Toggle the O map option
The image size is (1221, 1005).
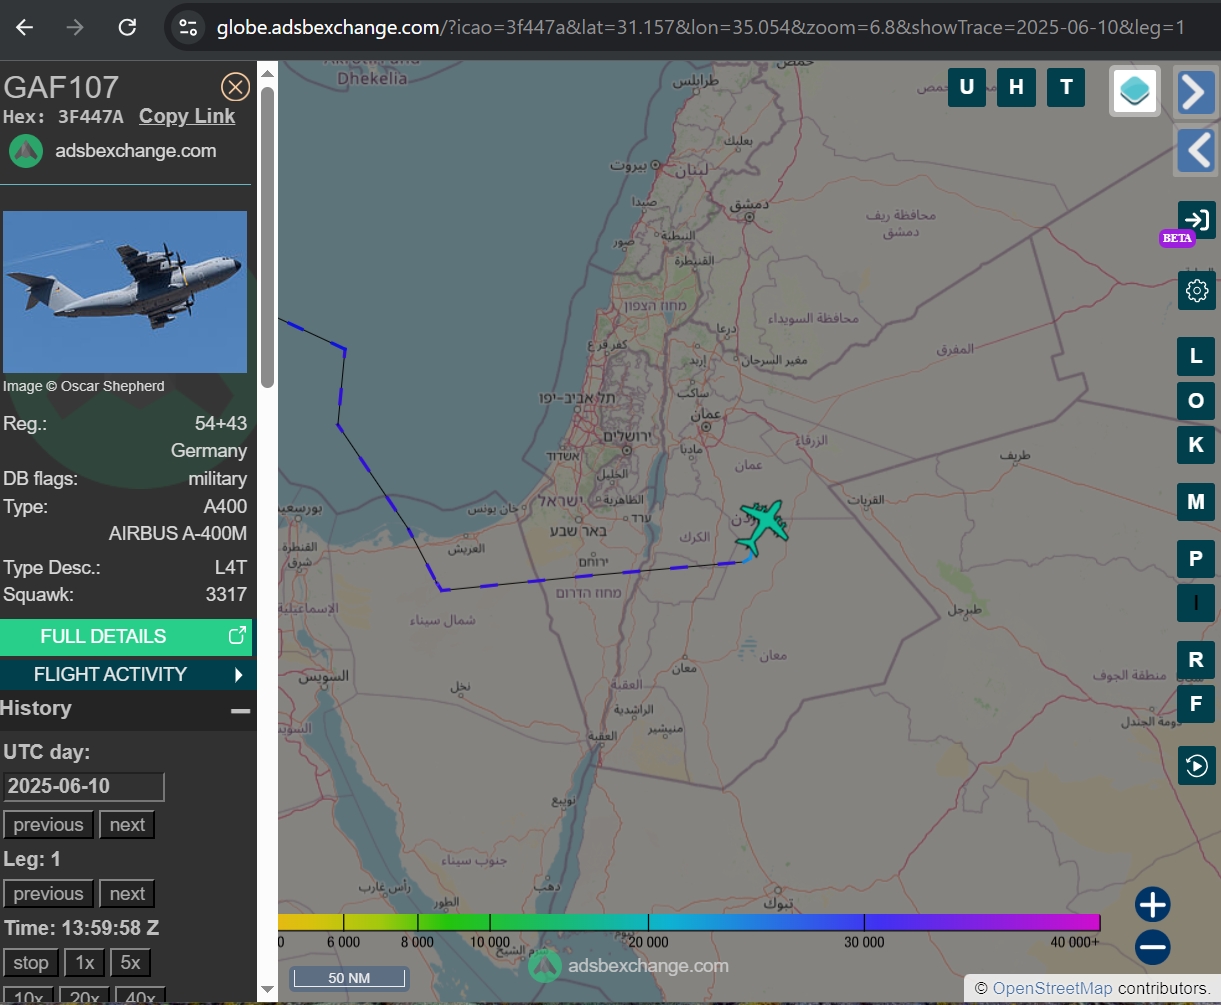coord(1196,401)
